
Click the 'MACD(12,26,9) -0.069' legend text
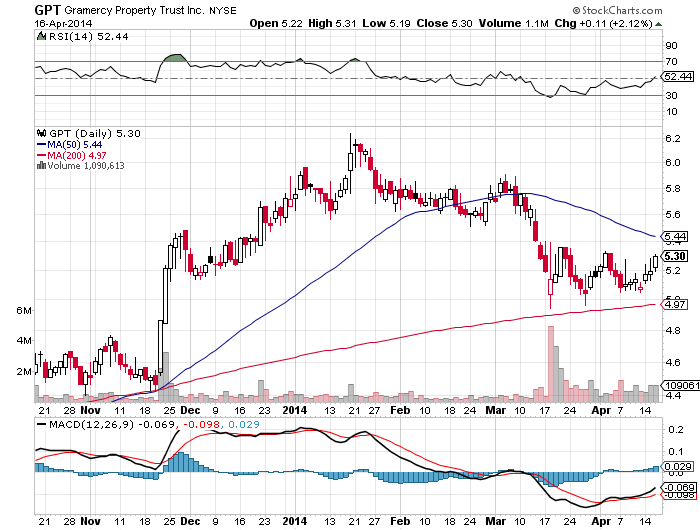[112, 424]
